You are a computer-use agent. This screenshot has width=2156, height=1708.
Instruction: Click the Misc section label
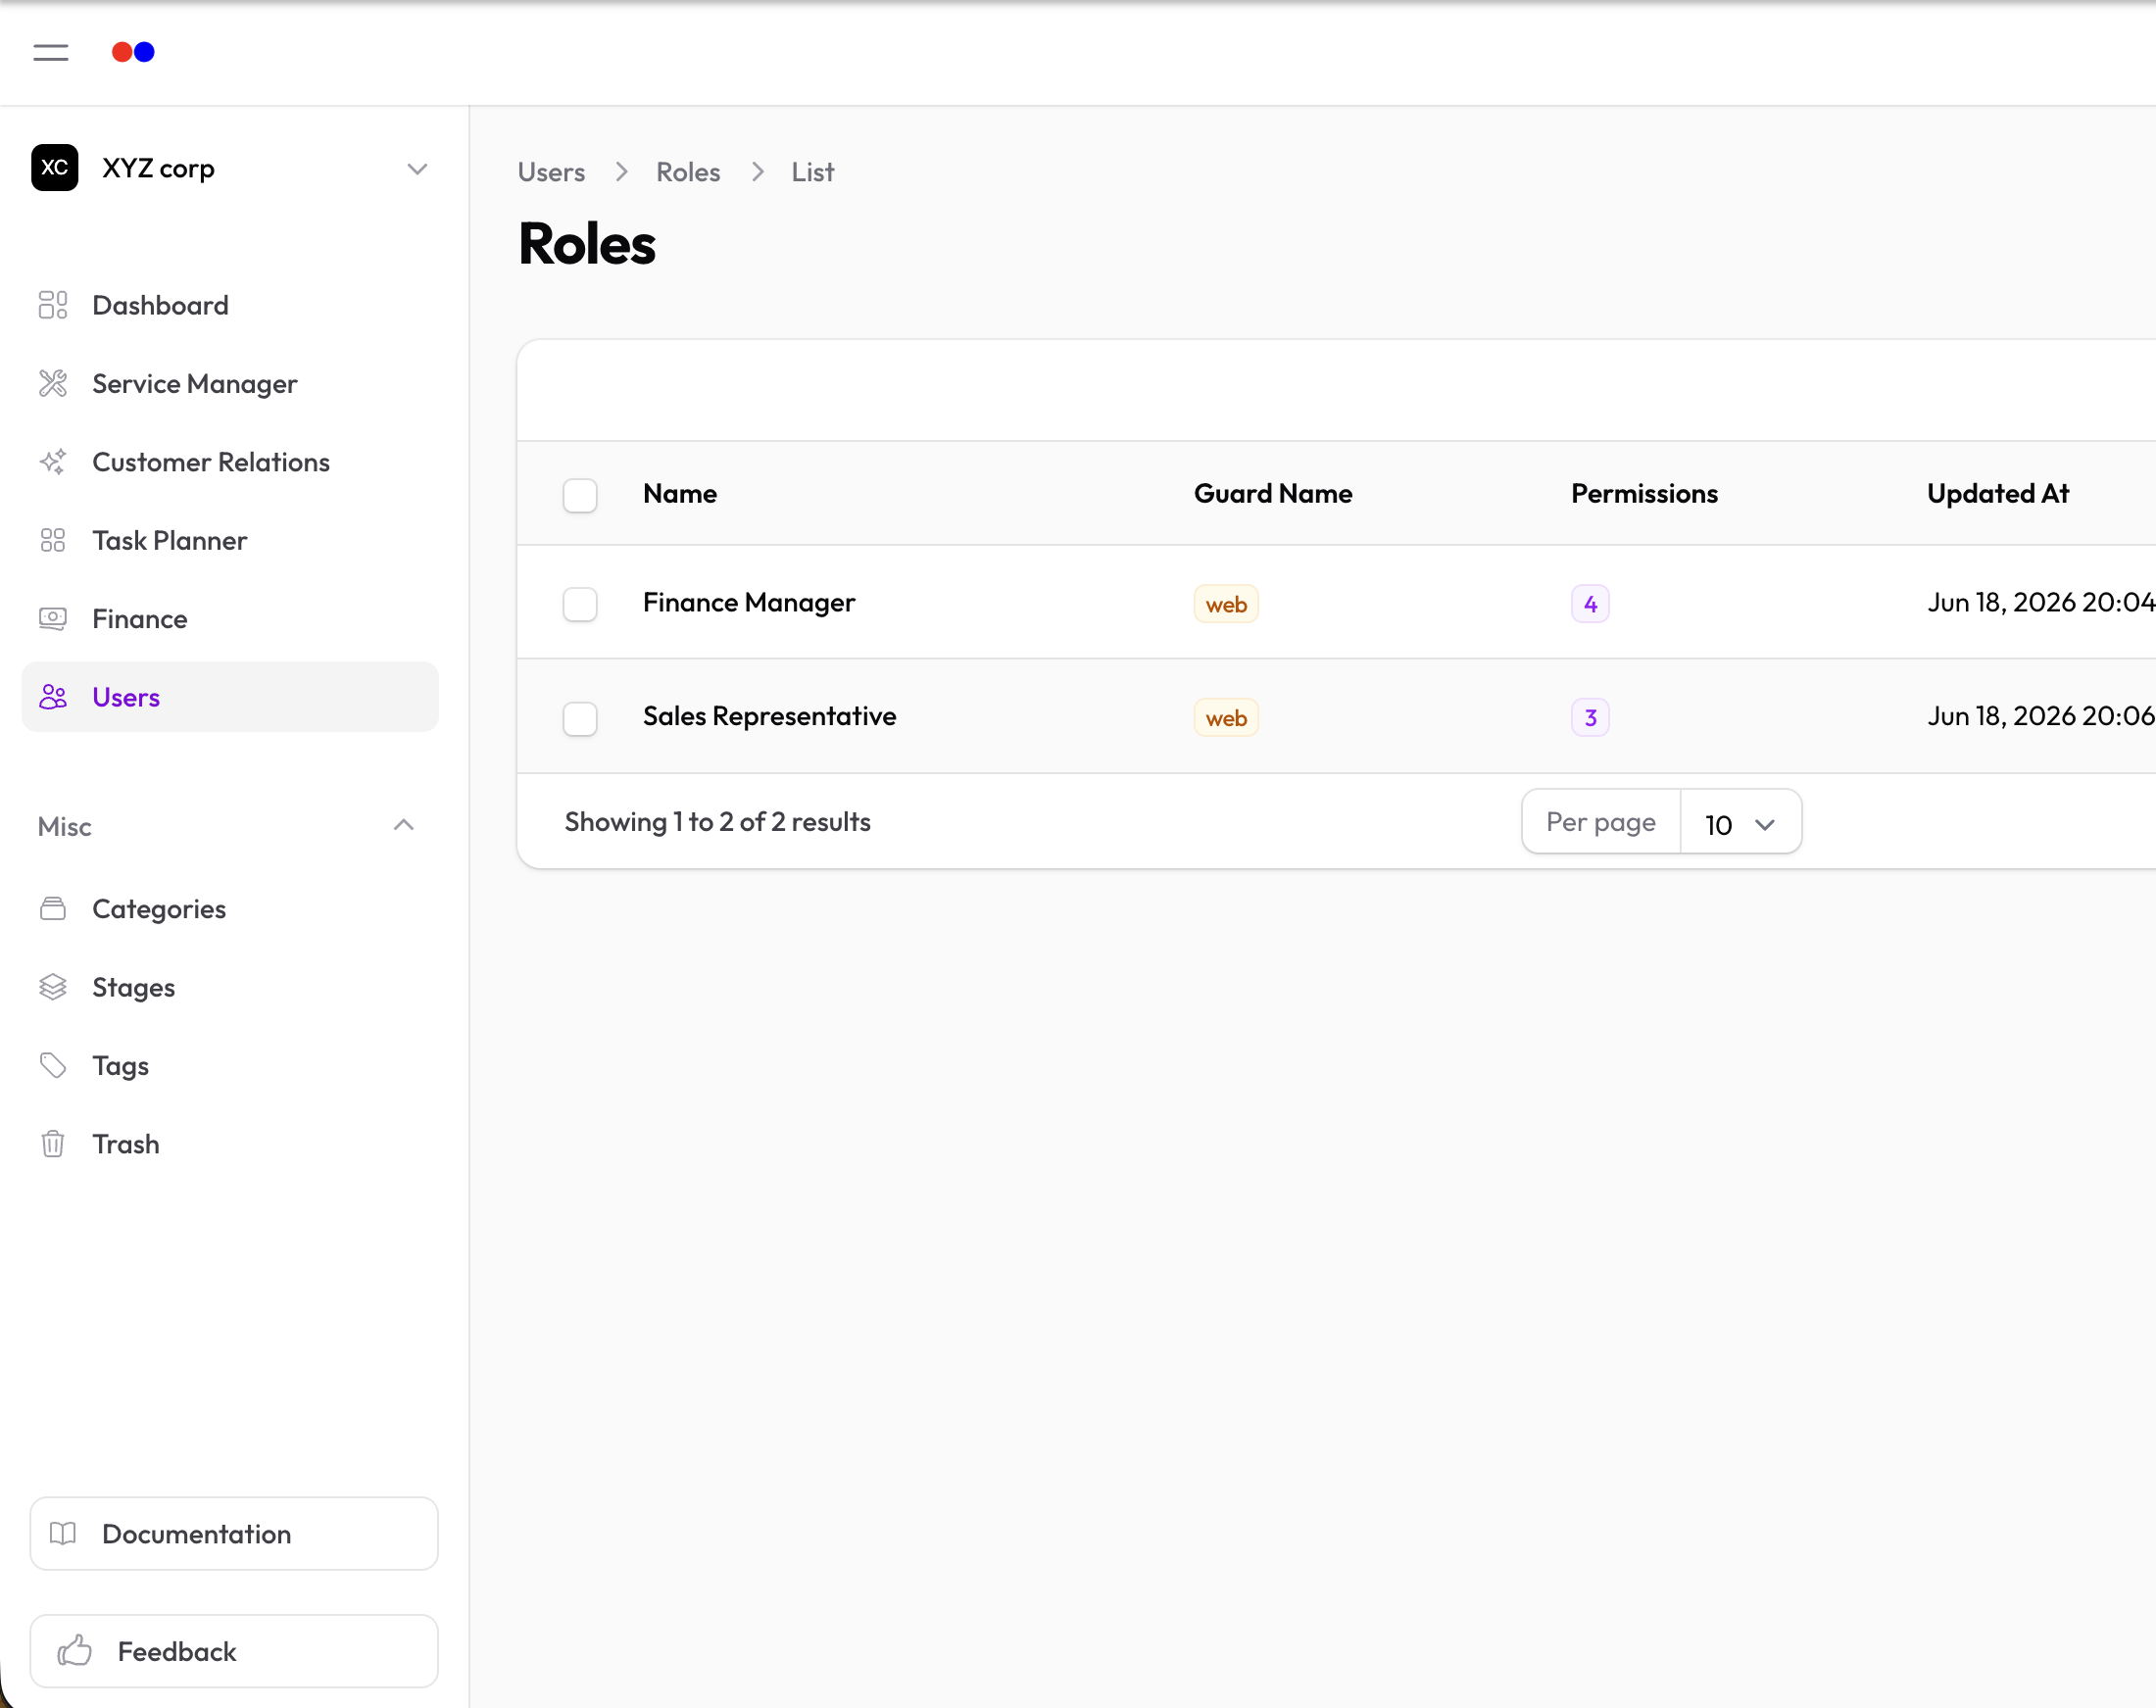(65, 827)
